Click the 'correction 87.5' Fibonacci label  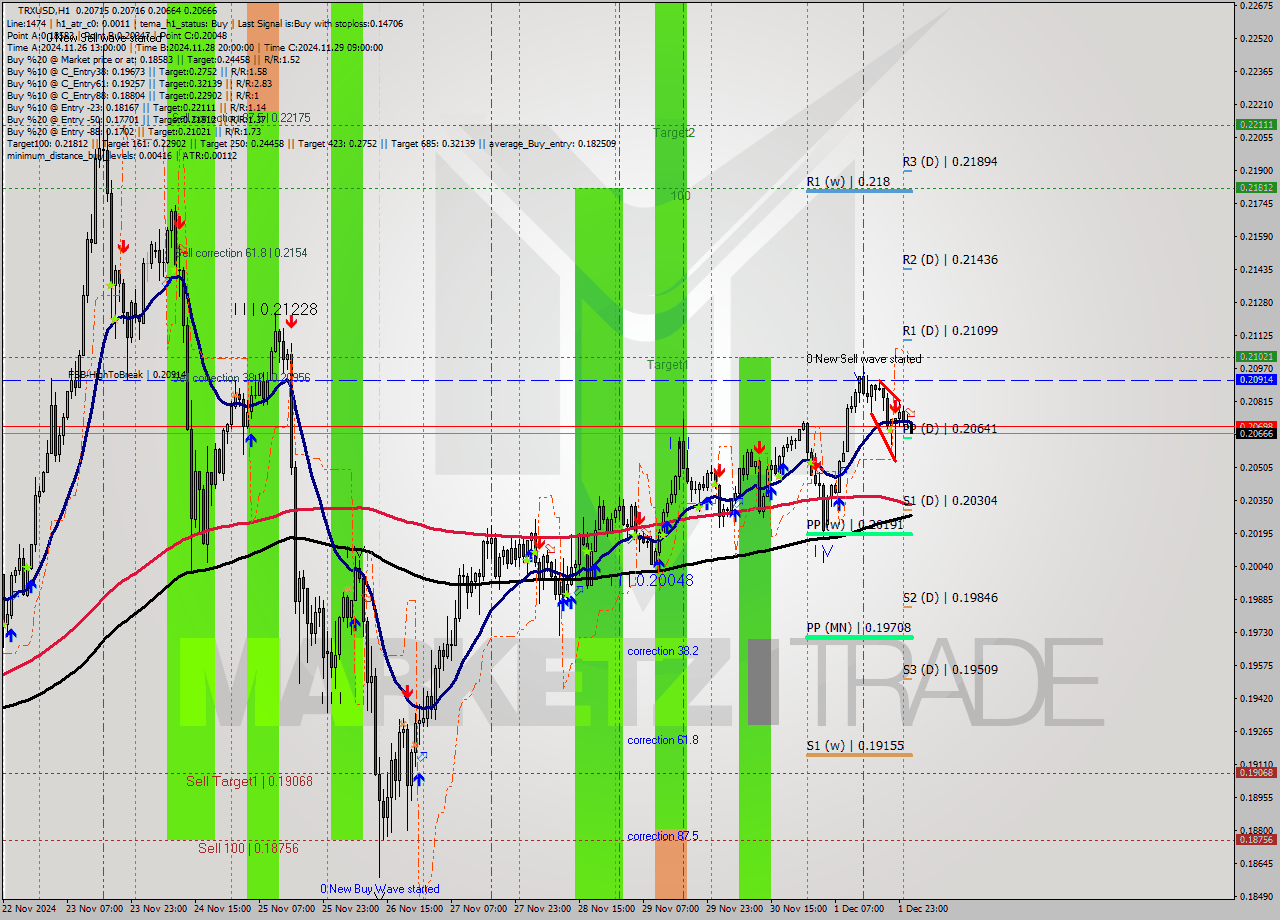(x=663, y=836)
